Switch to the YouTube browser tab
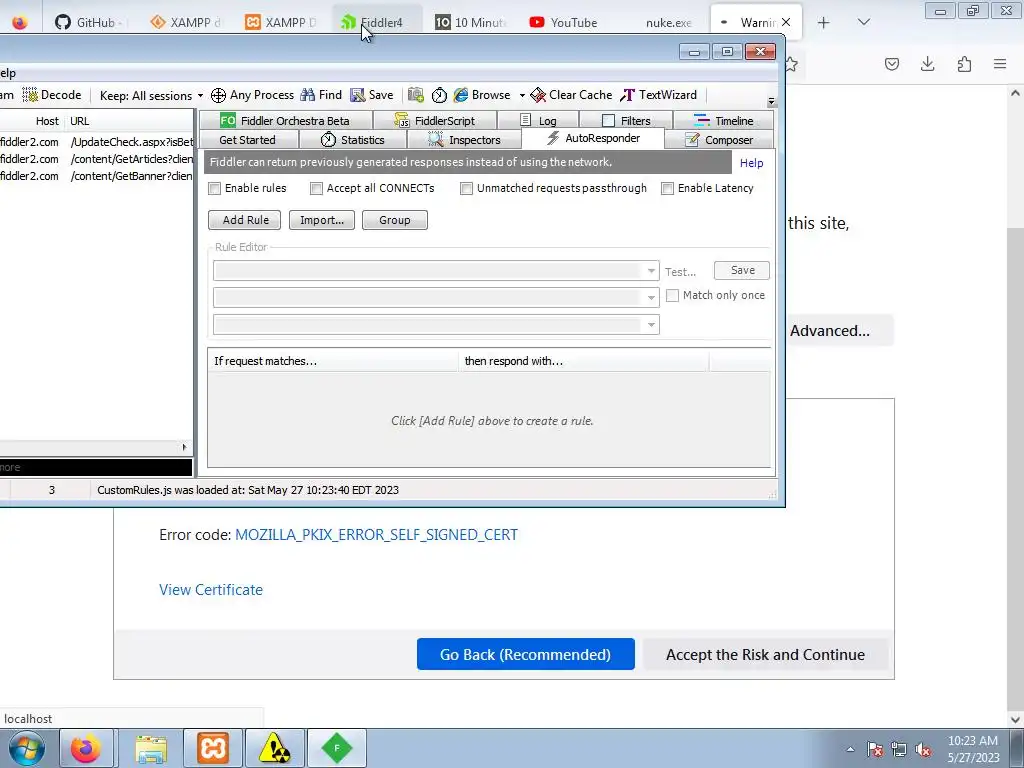 click(x=564, y=23)
